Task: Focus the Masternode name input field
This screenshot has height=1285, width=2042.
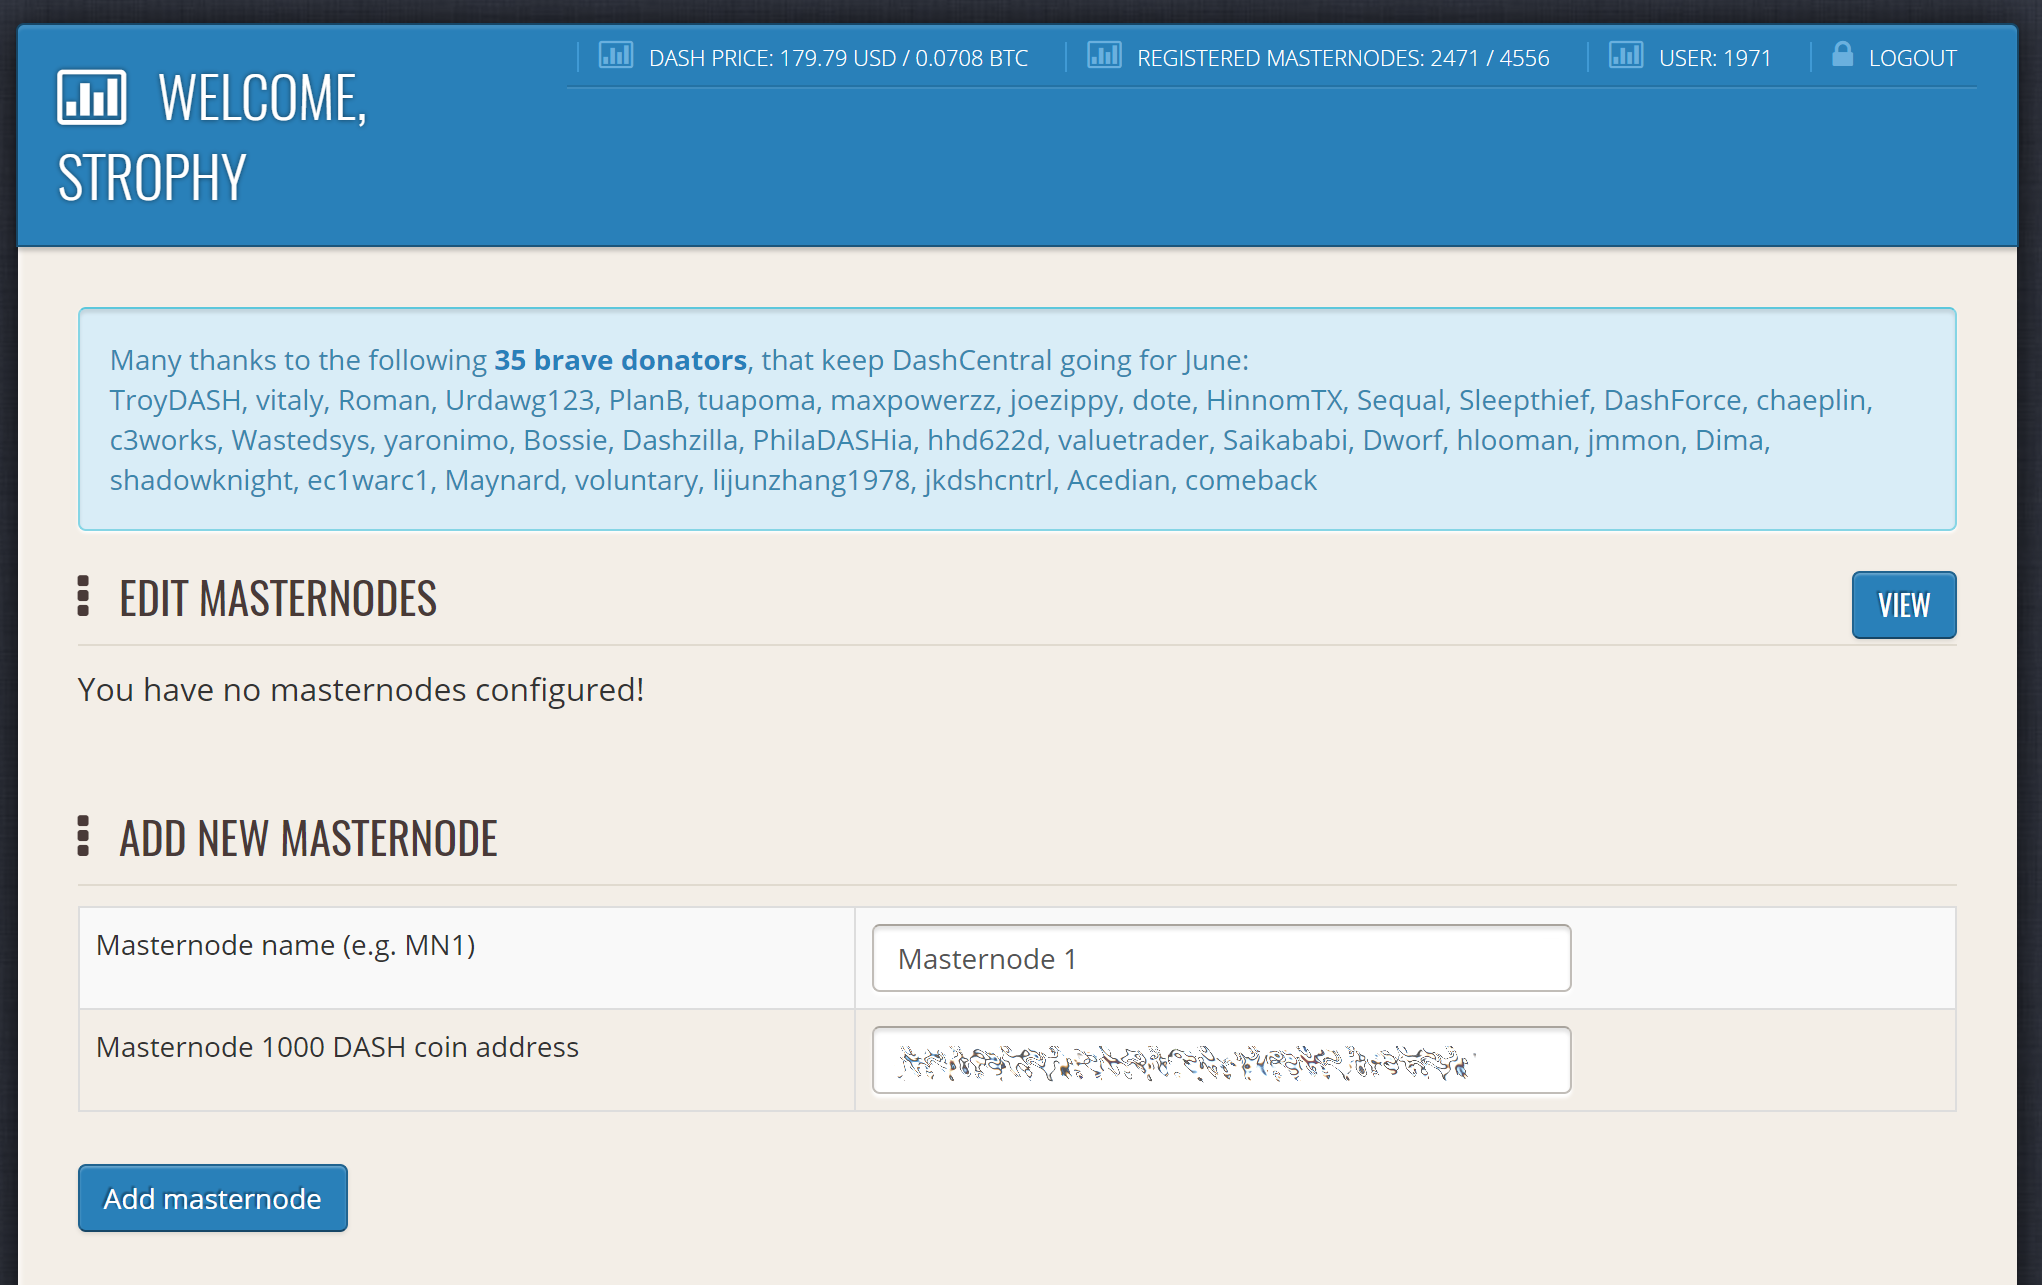Action: tap(1221, 959)
